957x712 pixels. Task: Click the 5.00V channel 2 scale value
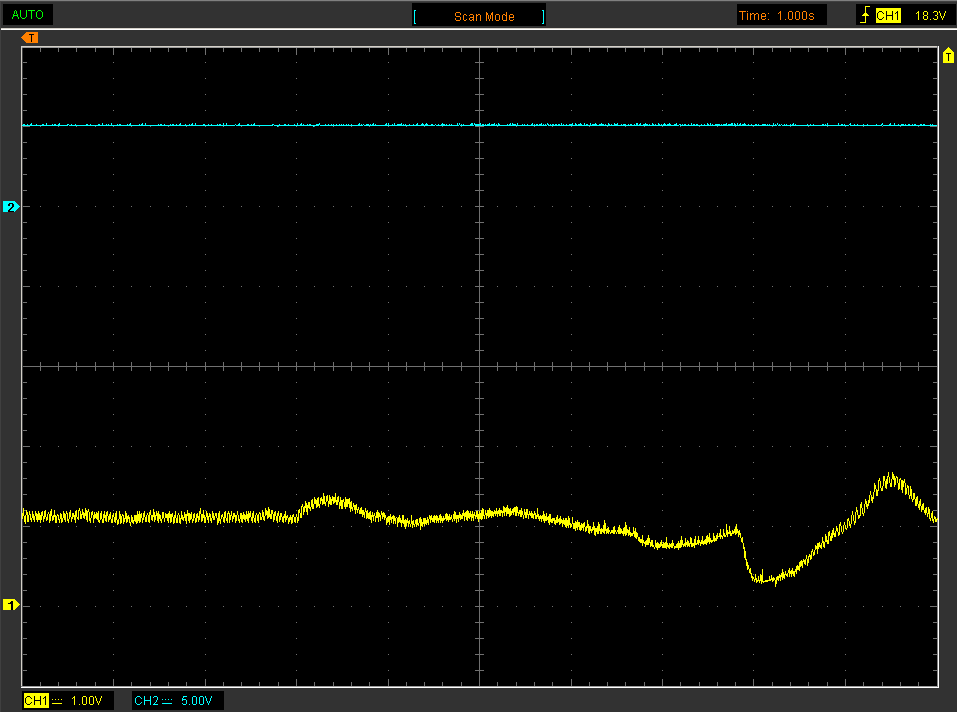coord(197,700)
